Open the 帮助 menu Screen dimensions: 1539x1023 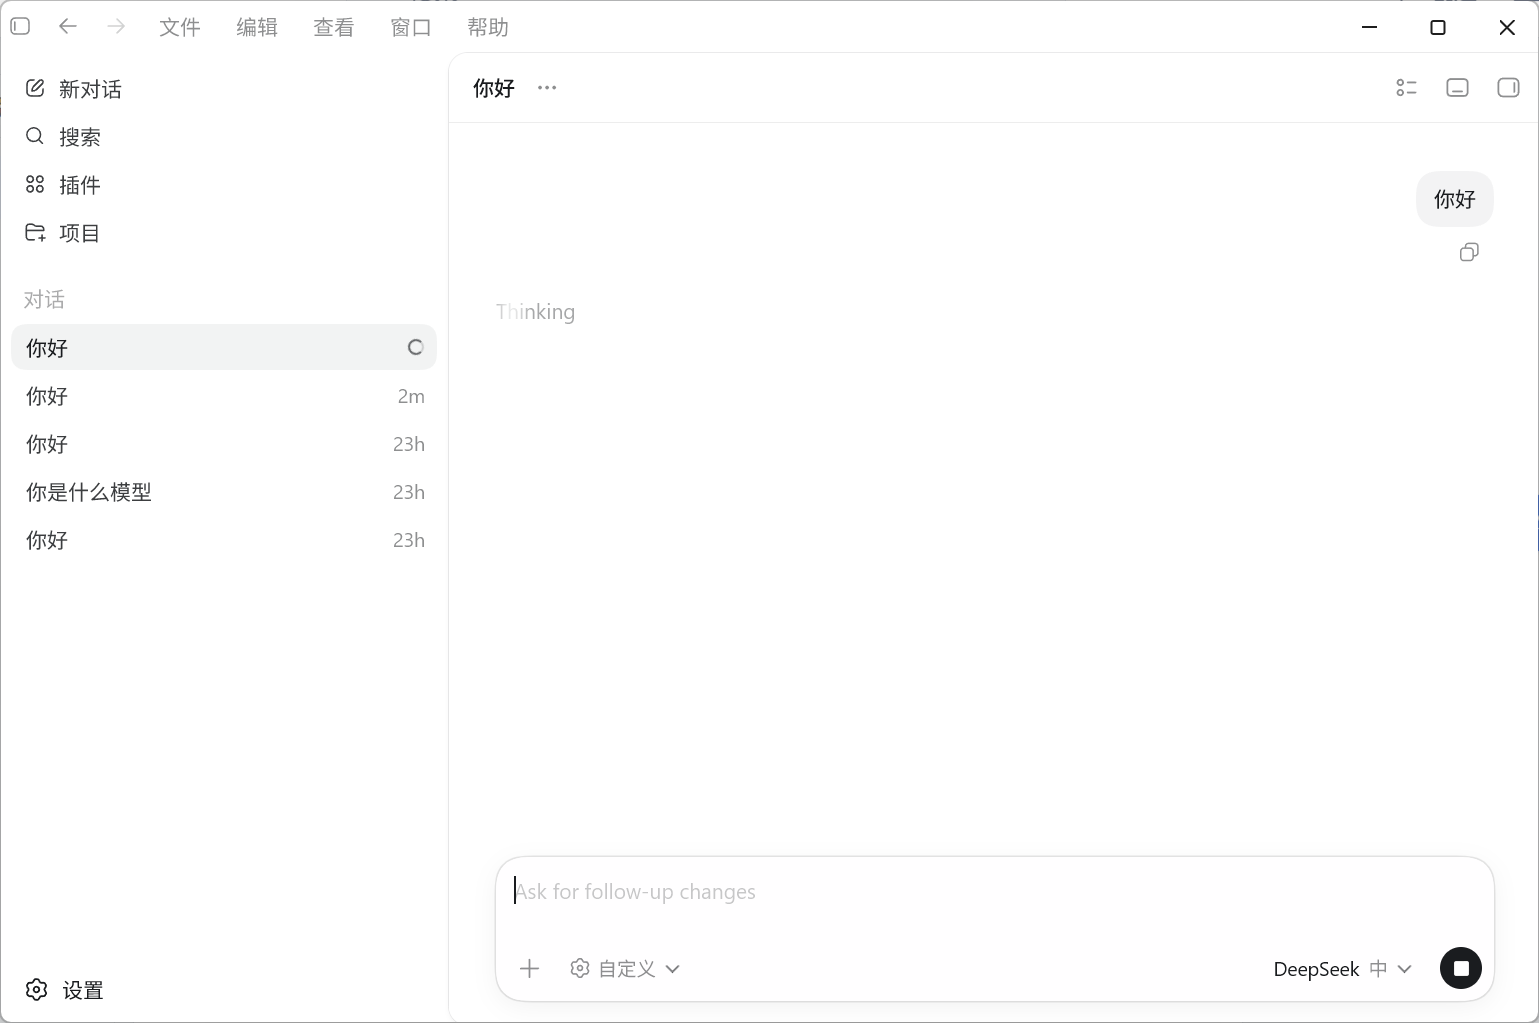pyautogui.click(x=488, y=27)
